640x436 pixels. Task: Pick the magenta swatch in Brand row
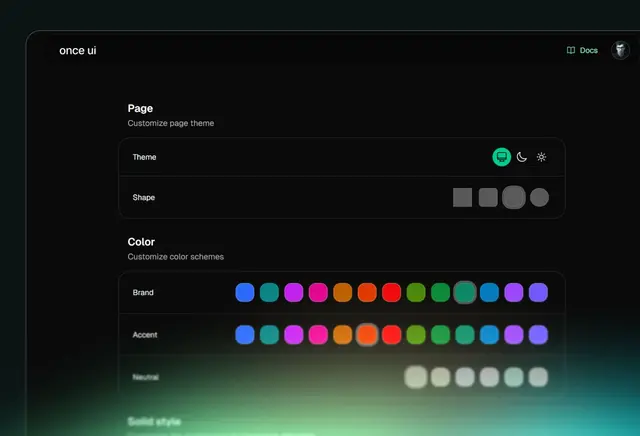(294, 292)
